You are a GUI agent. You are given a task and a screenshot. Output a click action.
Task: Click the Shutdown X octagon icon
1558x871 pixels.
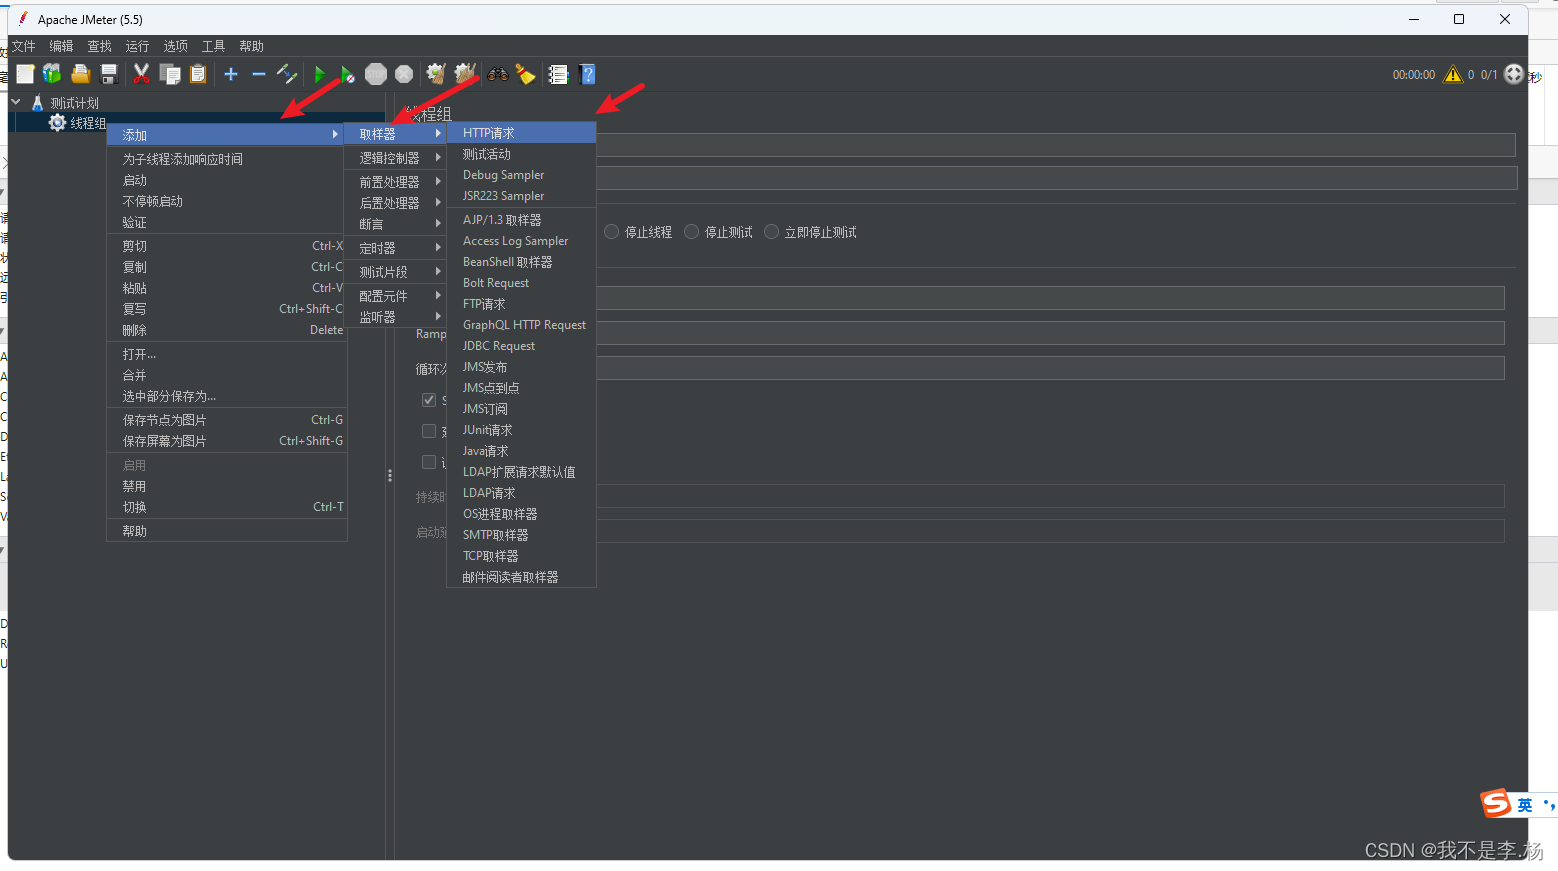[404, 74]
